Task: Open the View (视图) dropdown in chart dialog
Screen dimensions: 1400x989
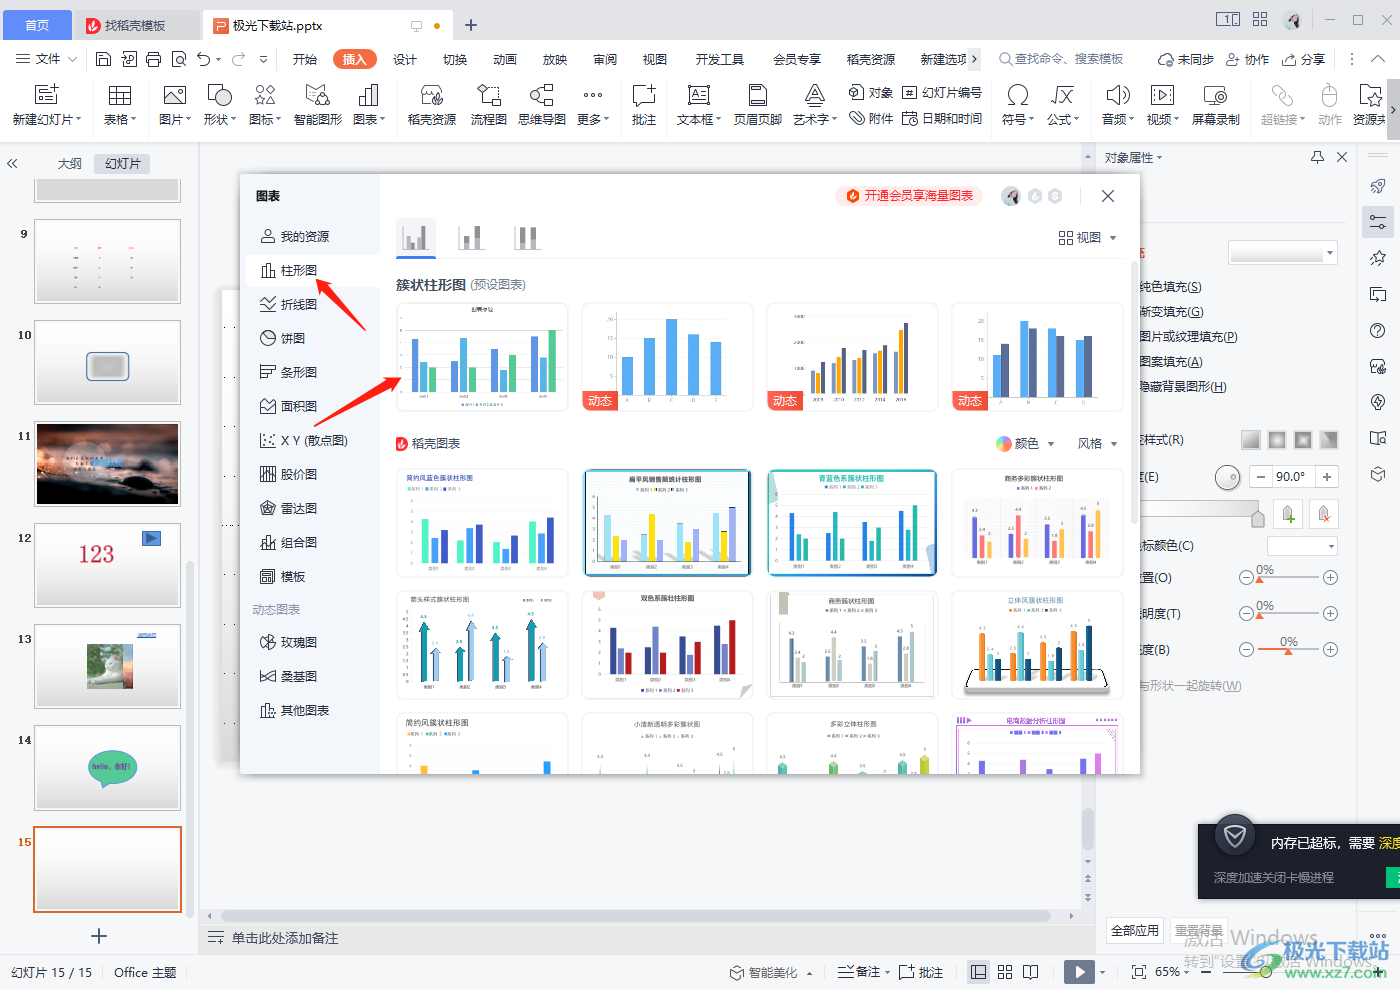Action: point(1087,238)
